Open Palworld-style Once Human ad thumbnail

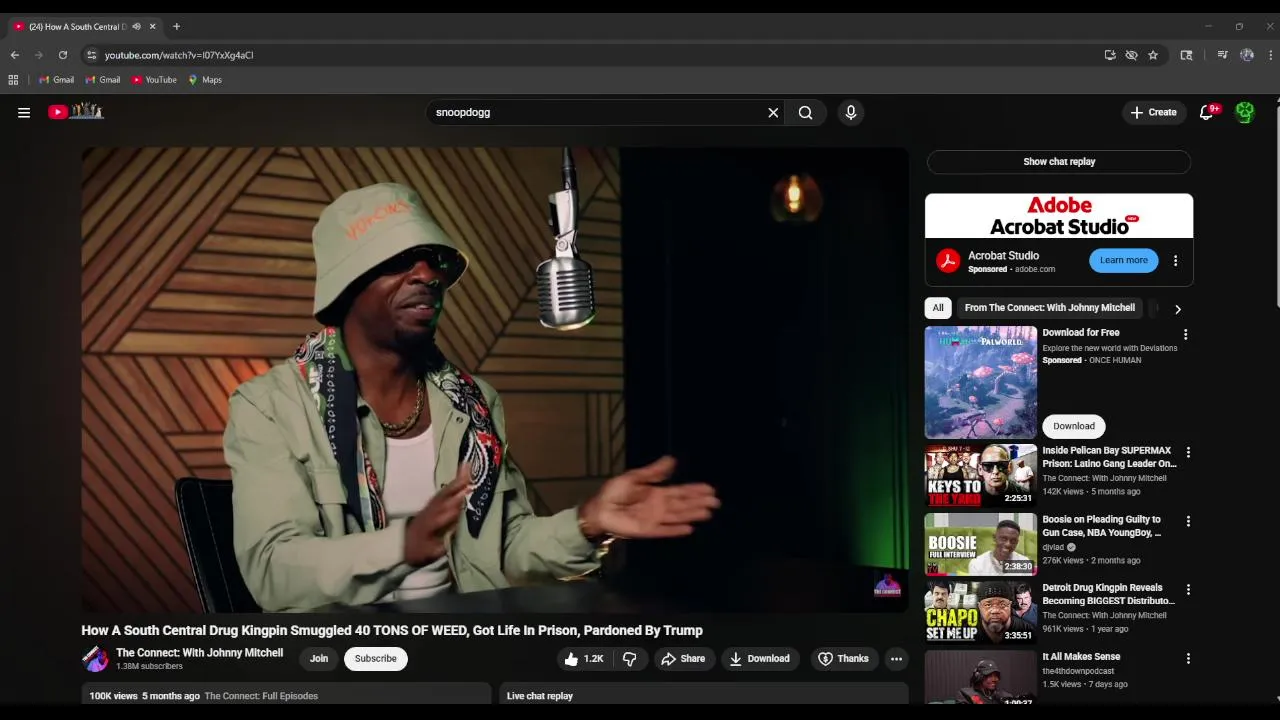pyautogui.click(x=981, y=382)
